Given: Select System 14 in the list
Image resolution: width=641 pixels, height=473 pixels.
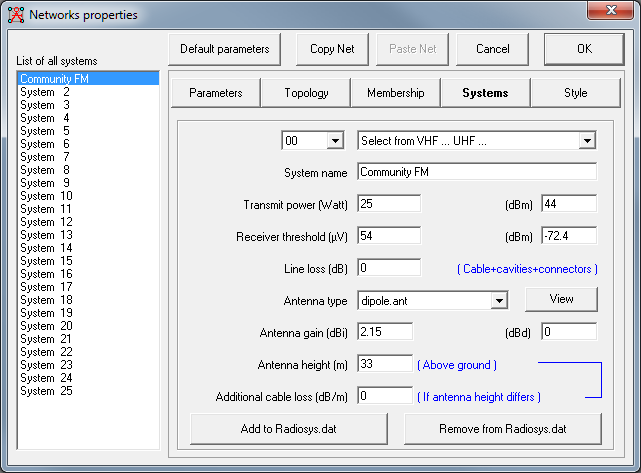Looking at the screenshot, I should [88, 248].
